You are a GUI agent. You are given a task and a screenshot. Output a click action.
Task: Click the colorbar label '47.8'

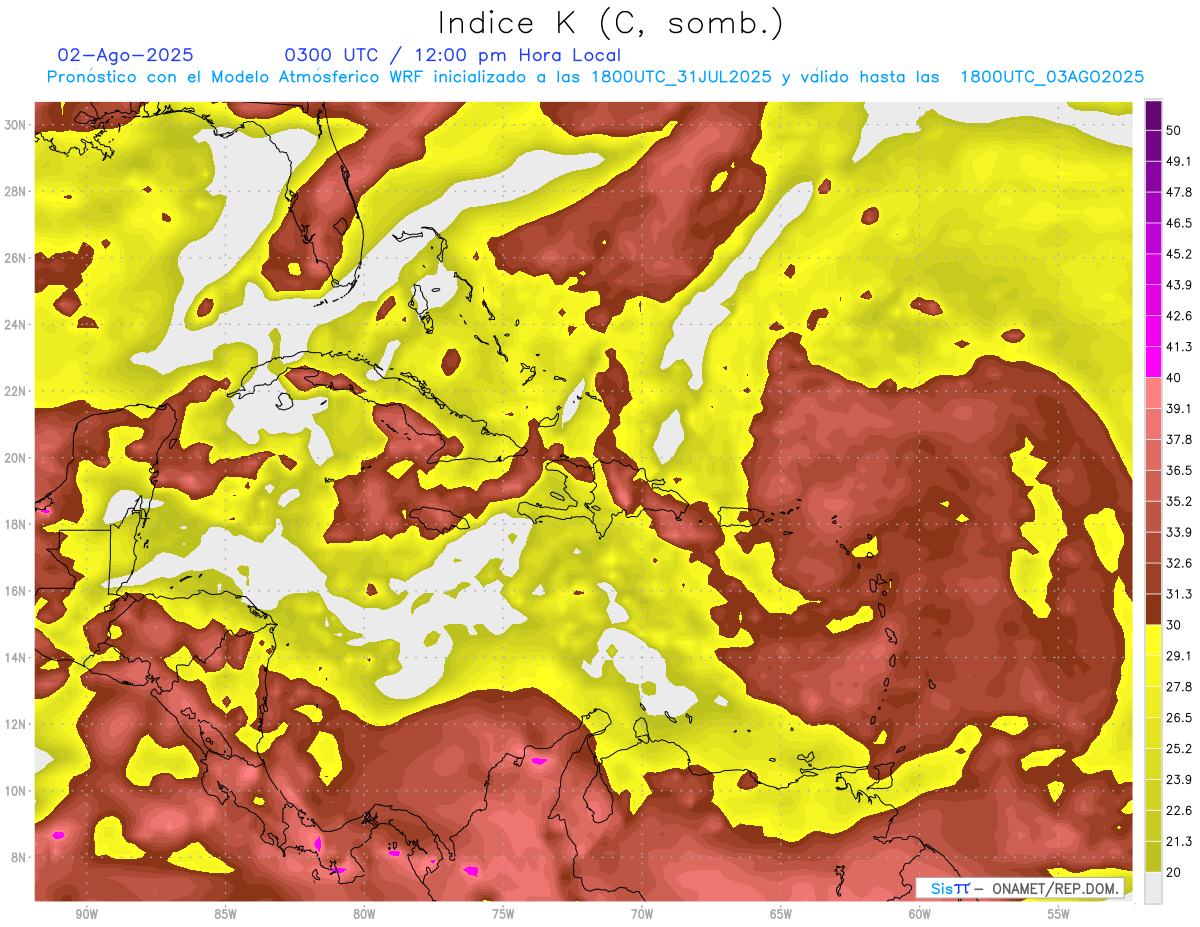pos(1178,192)
